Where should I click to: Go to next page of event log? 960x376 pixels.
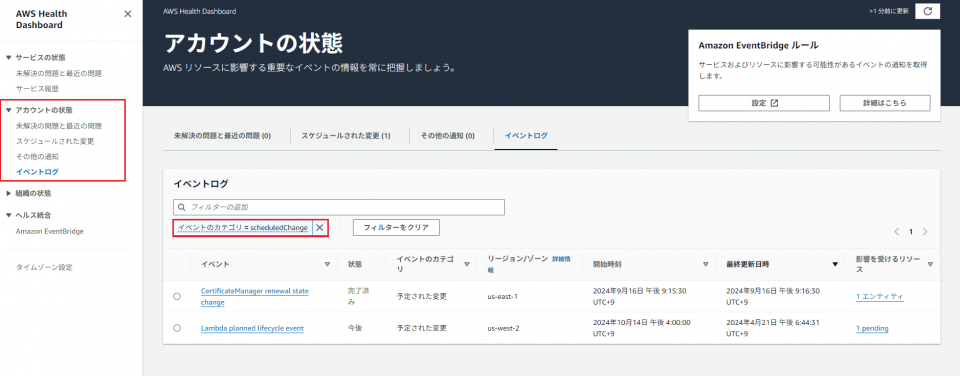click(925, 232)
